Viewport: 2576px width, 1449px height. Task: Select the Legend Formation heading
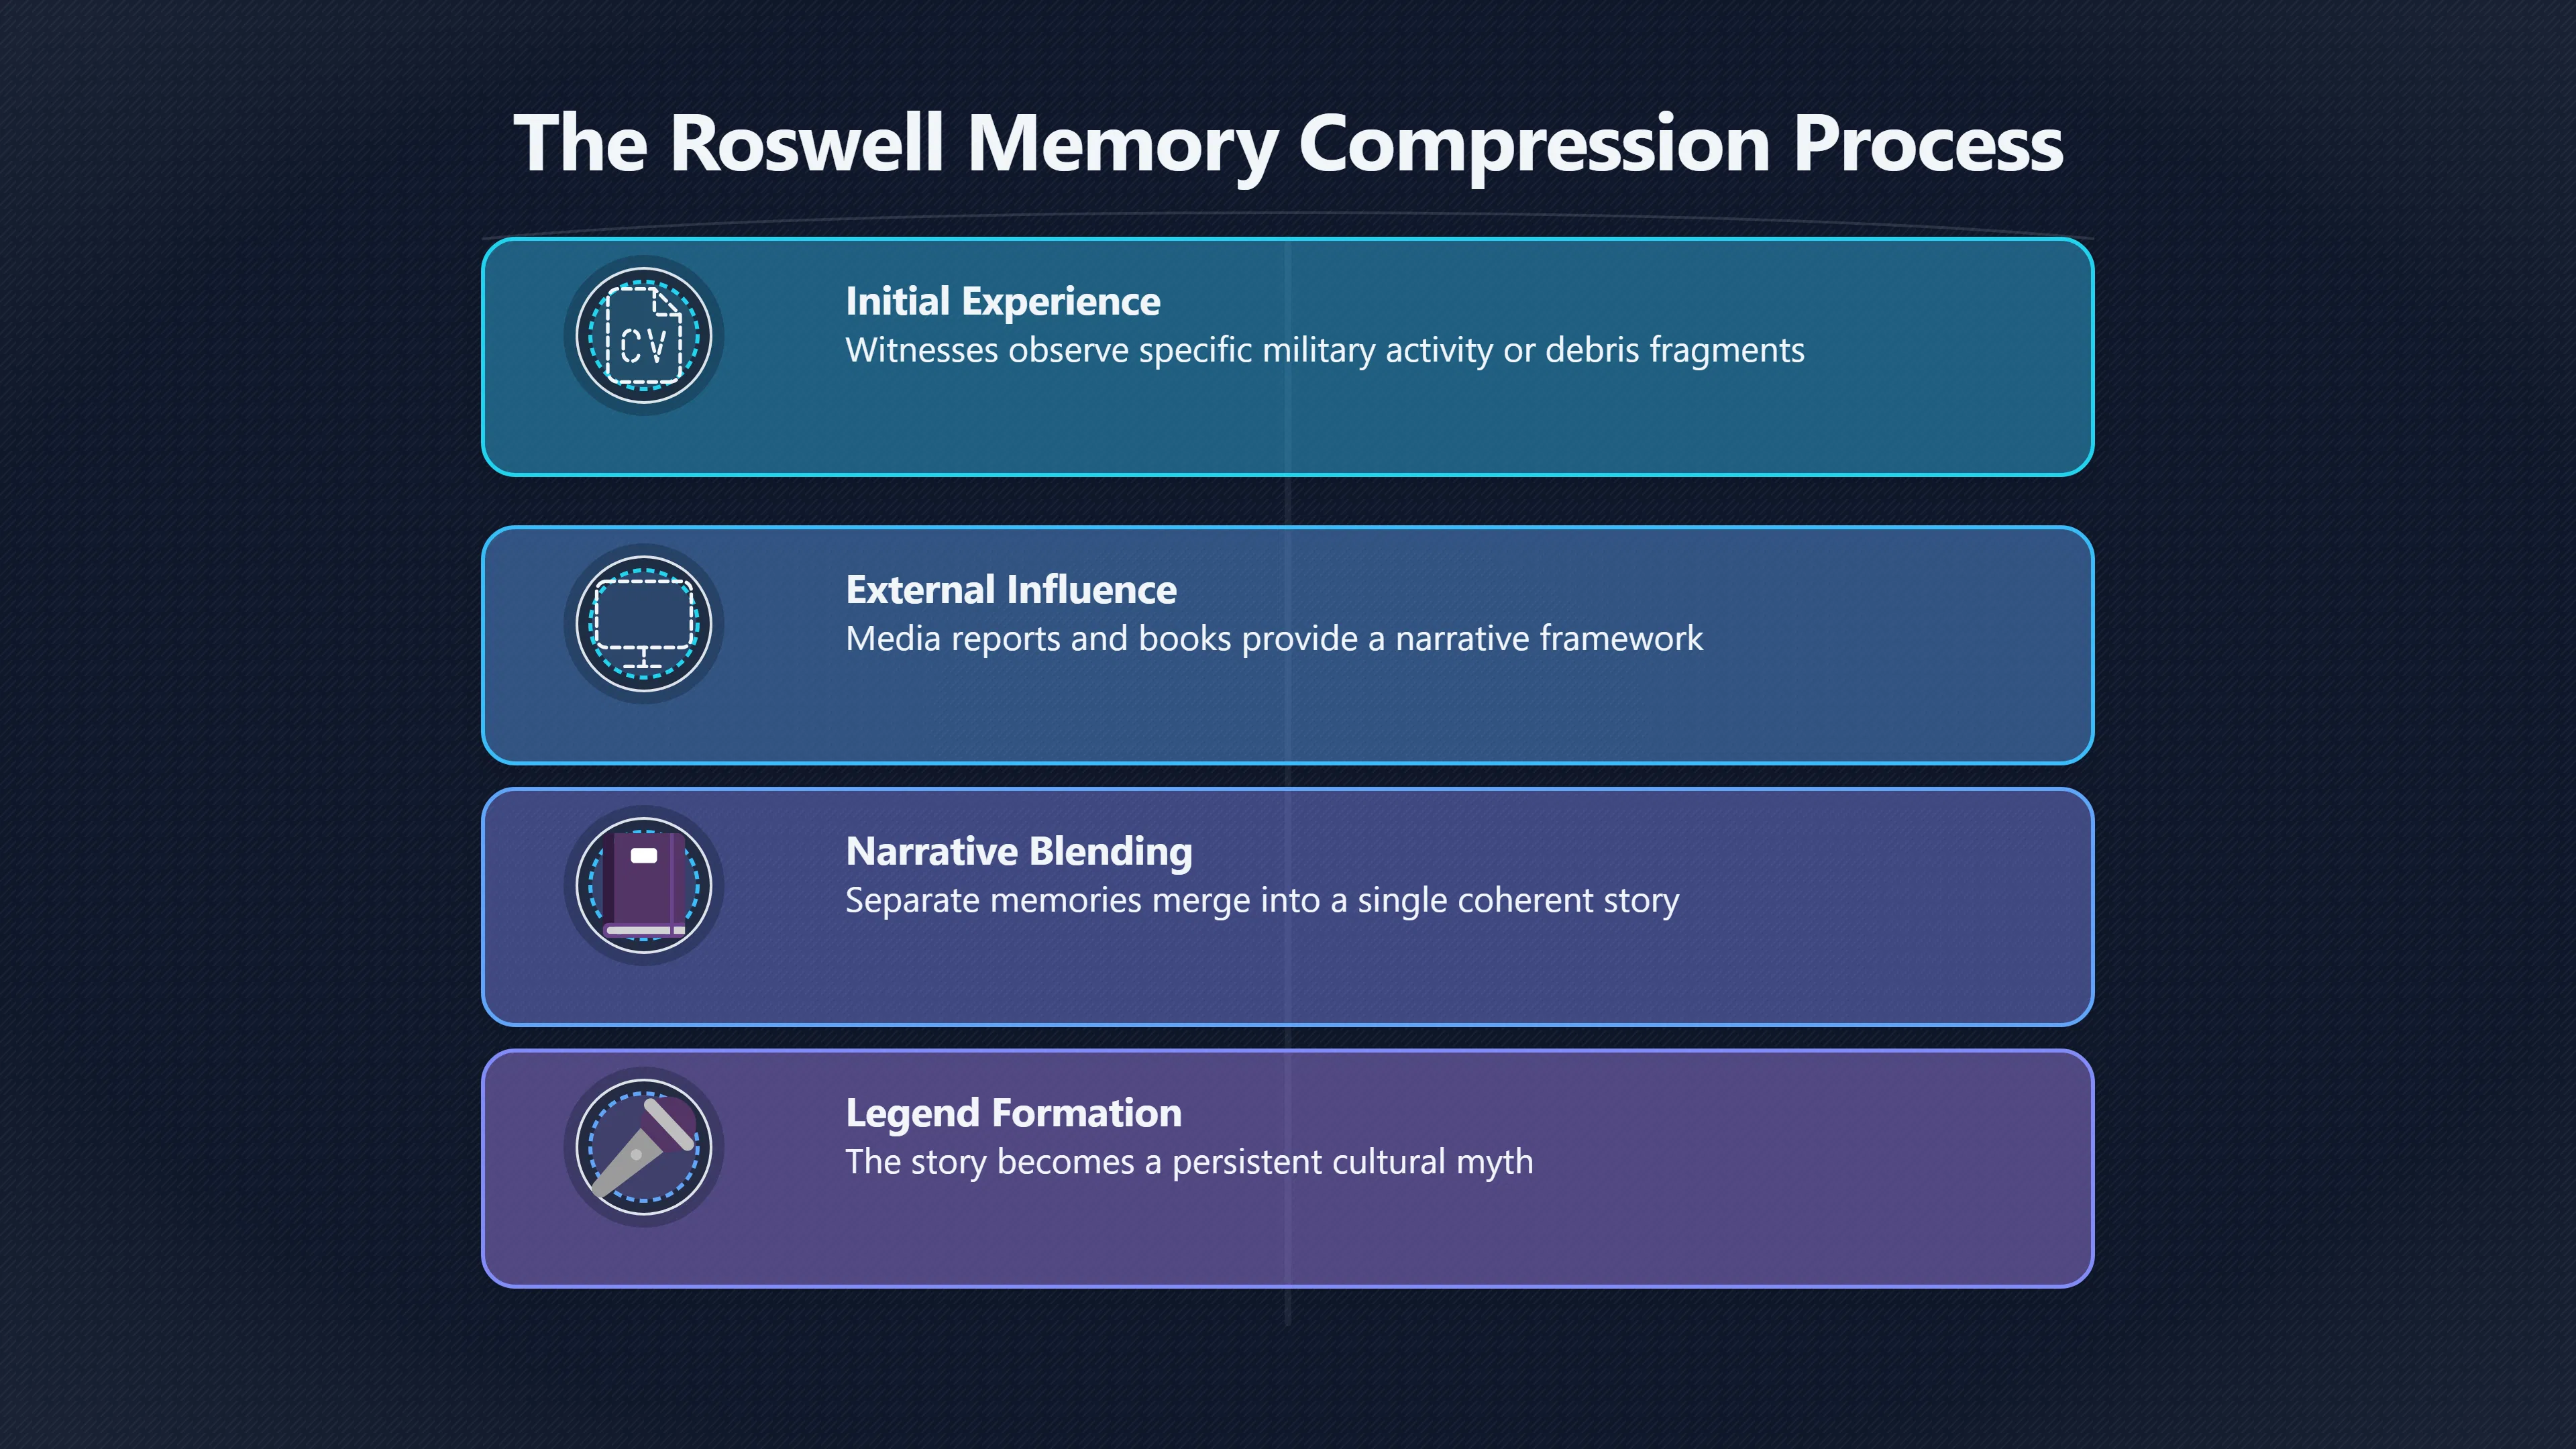pos(1013,1113)
